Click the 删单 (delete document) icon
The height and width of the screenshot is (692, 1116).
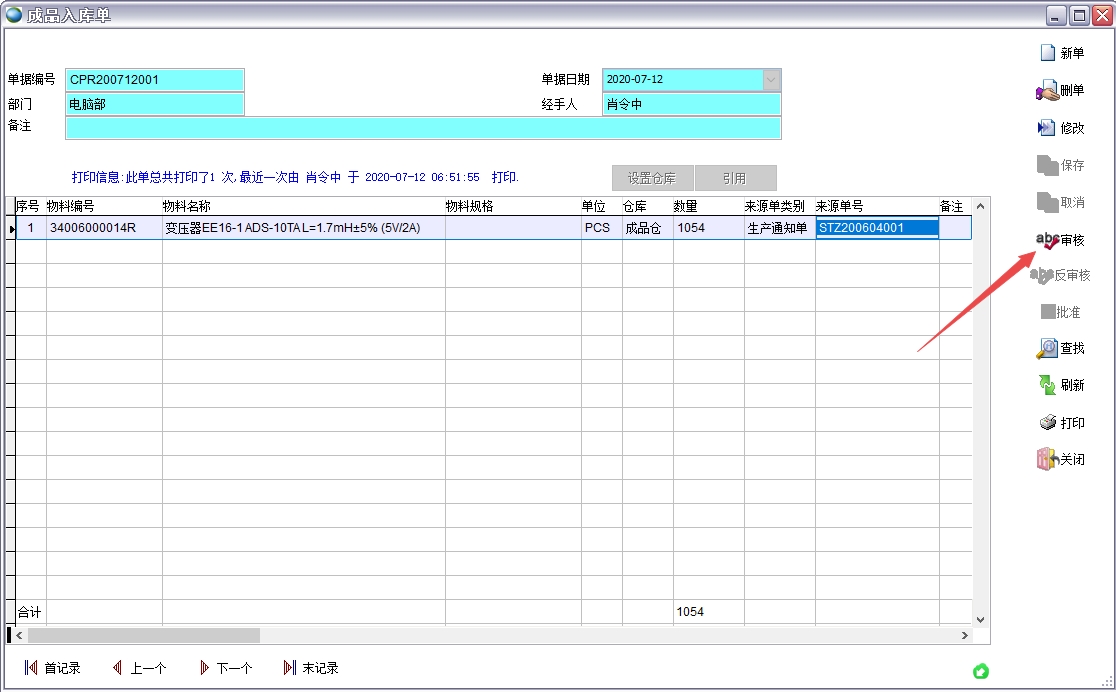point(1047,91)
